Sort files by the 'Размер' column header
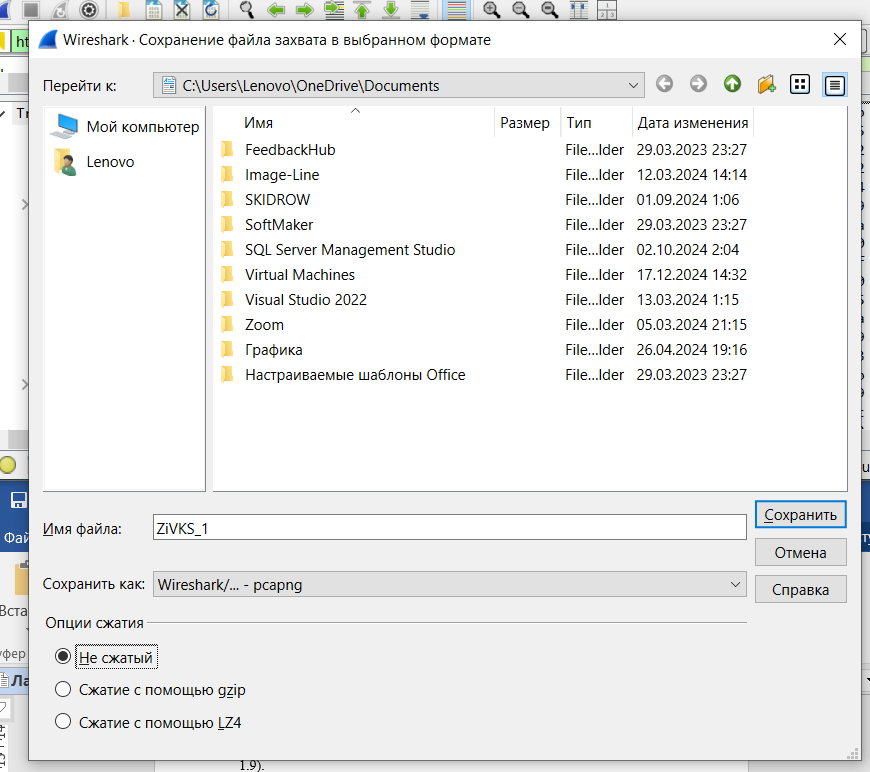The image size is (870, 772). pos(527,123)
